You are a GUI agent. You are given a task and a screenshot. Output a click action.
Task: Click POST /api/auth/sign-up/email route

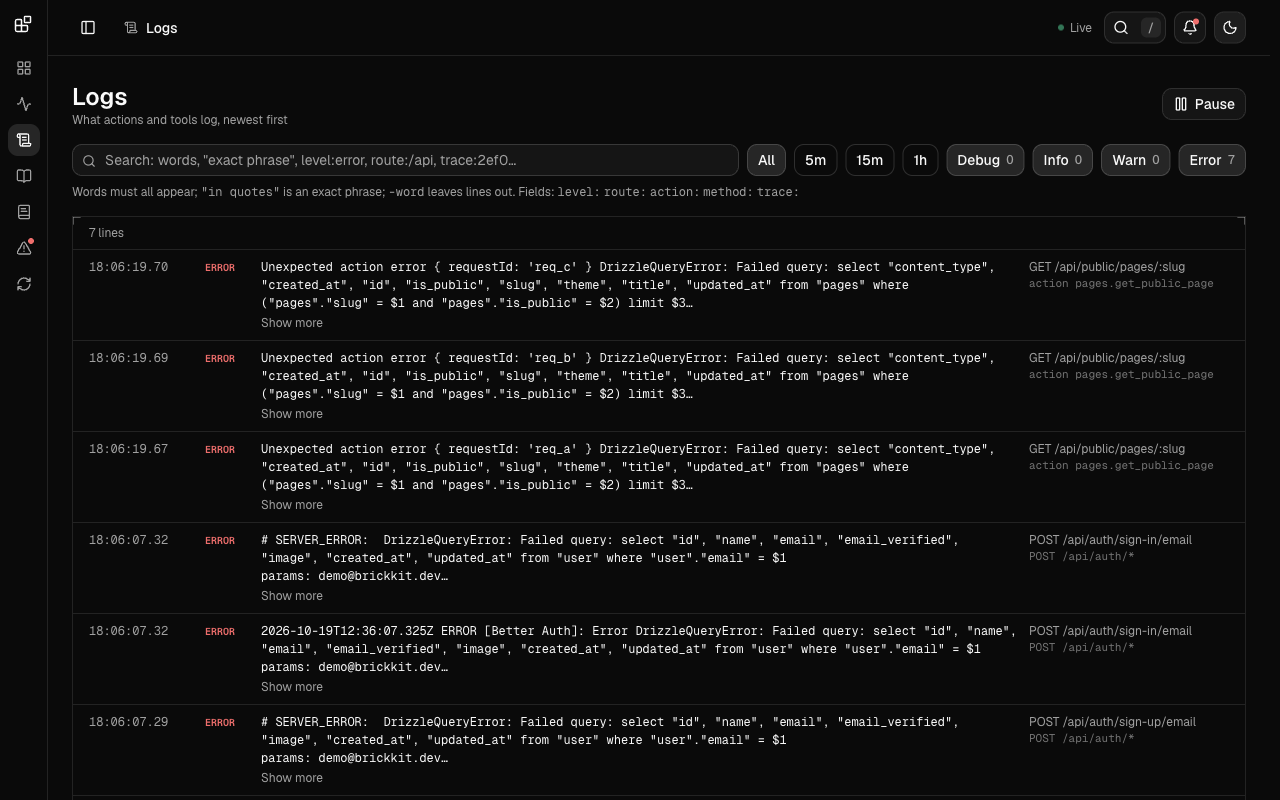click(1112, 722)
